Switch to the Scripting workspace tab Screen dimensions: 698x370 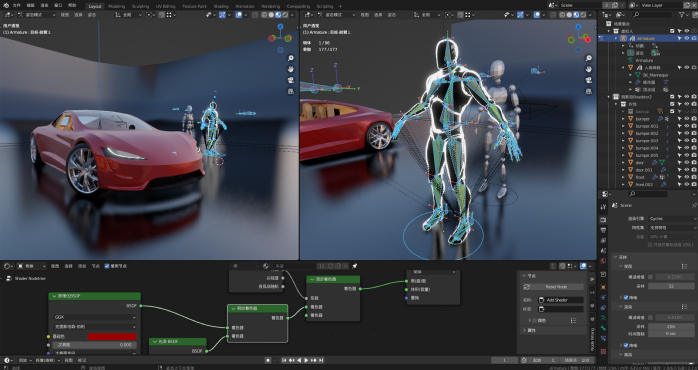(325, 6)
